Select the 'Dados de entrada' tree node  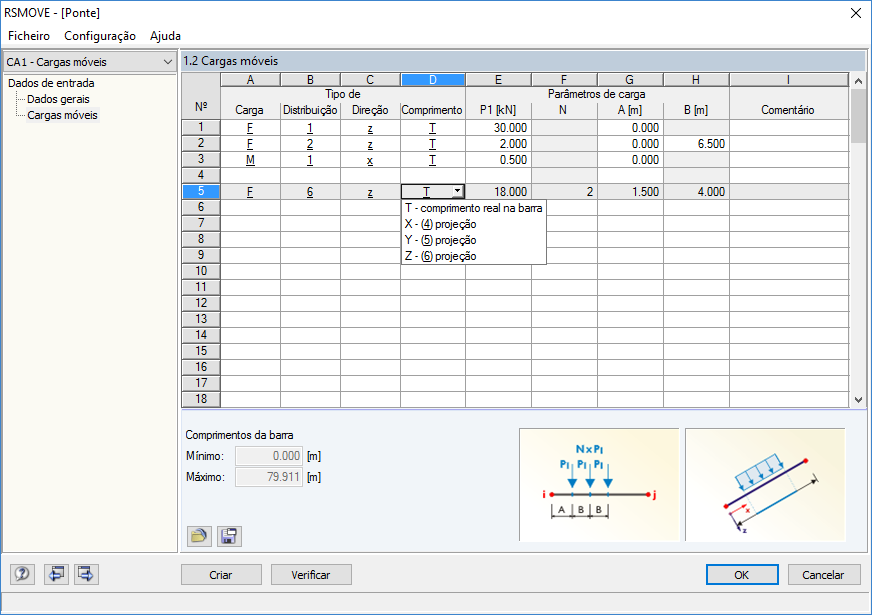(x=51, y=83)
